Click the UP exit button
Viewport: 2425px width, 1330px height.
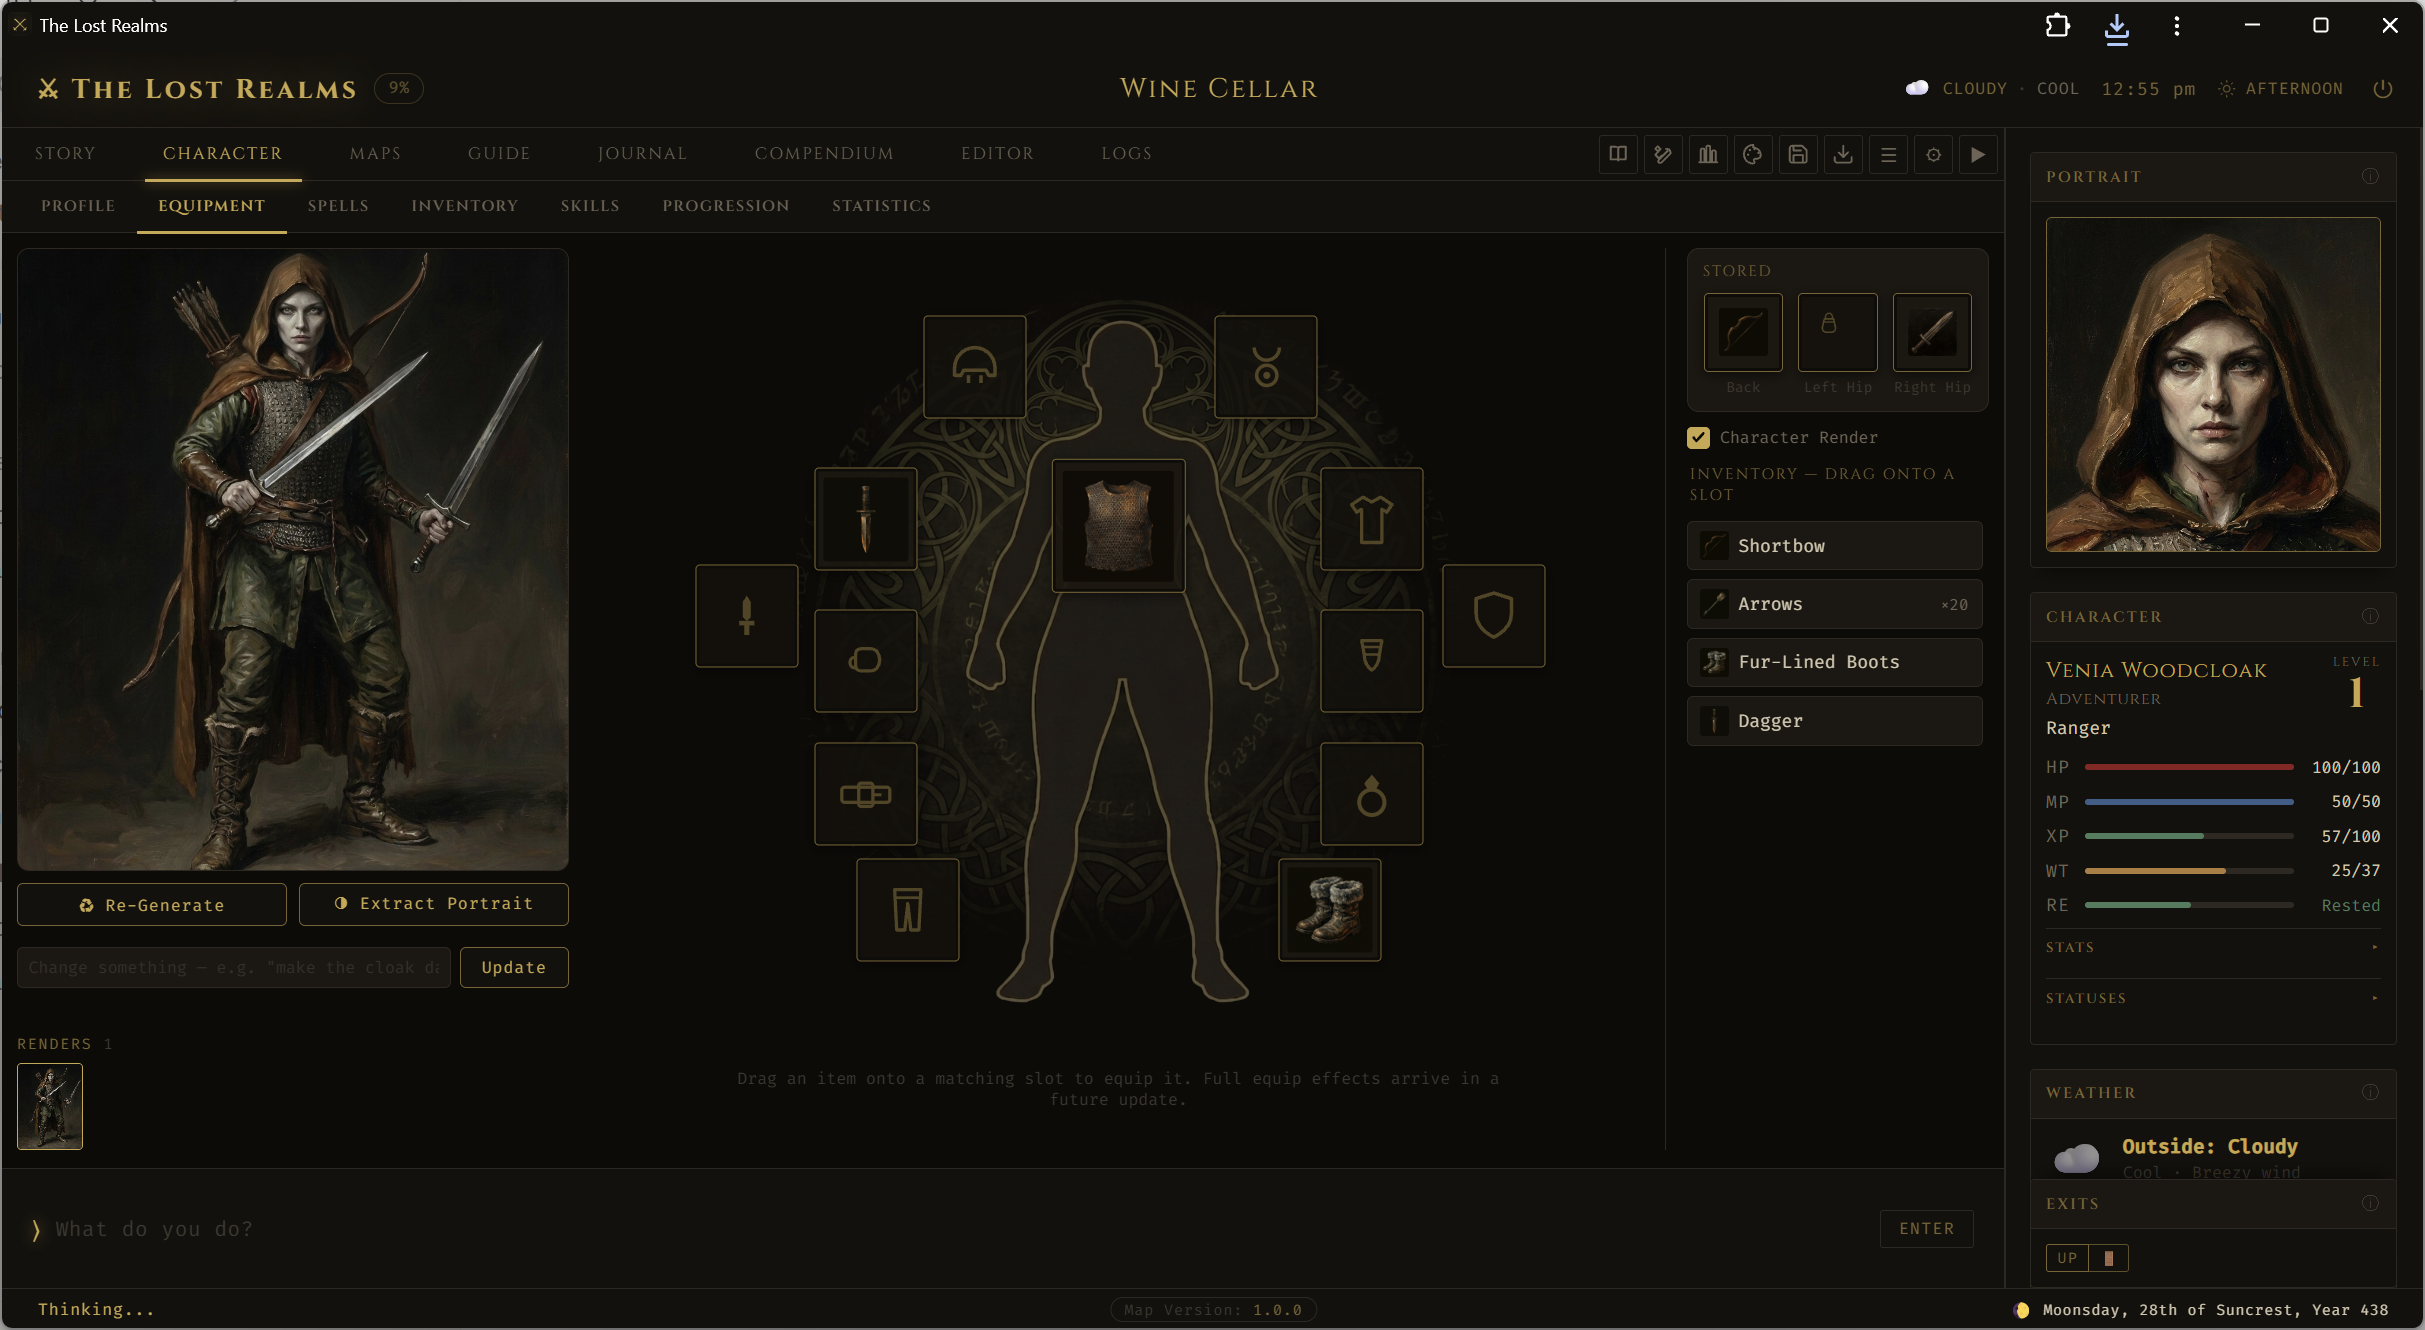(x=2067, y=1258)
